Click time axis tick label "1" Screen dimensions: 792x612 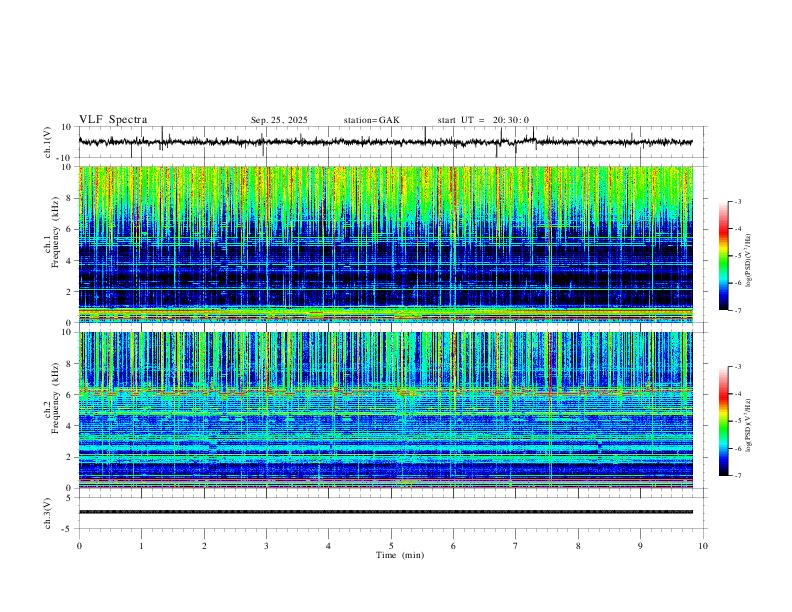click(x=141, y=546)
